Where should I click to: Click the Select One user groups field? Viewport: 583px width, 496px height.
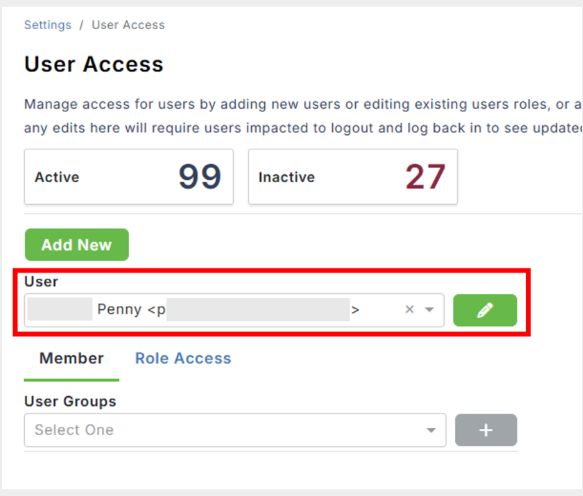pos(235,430)
